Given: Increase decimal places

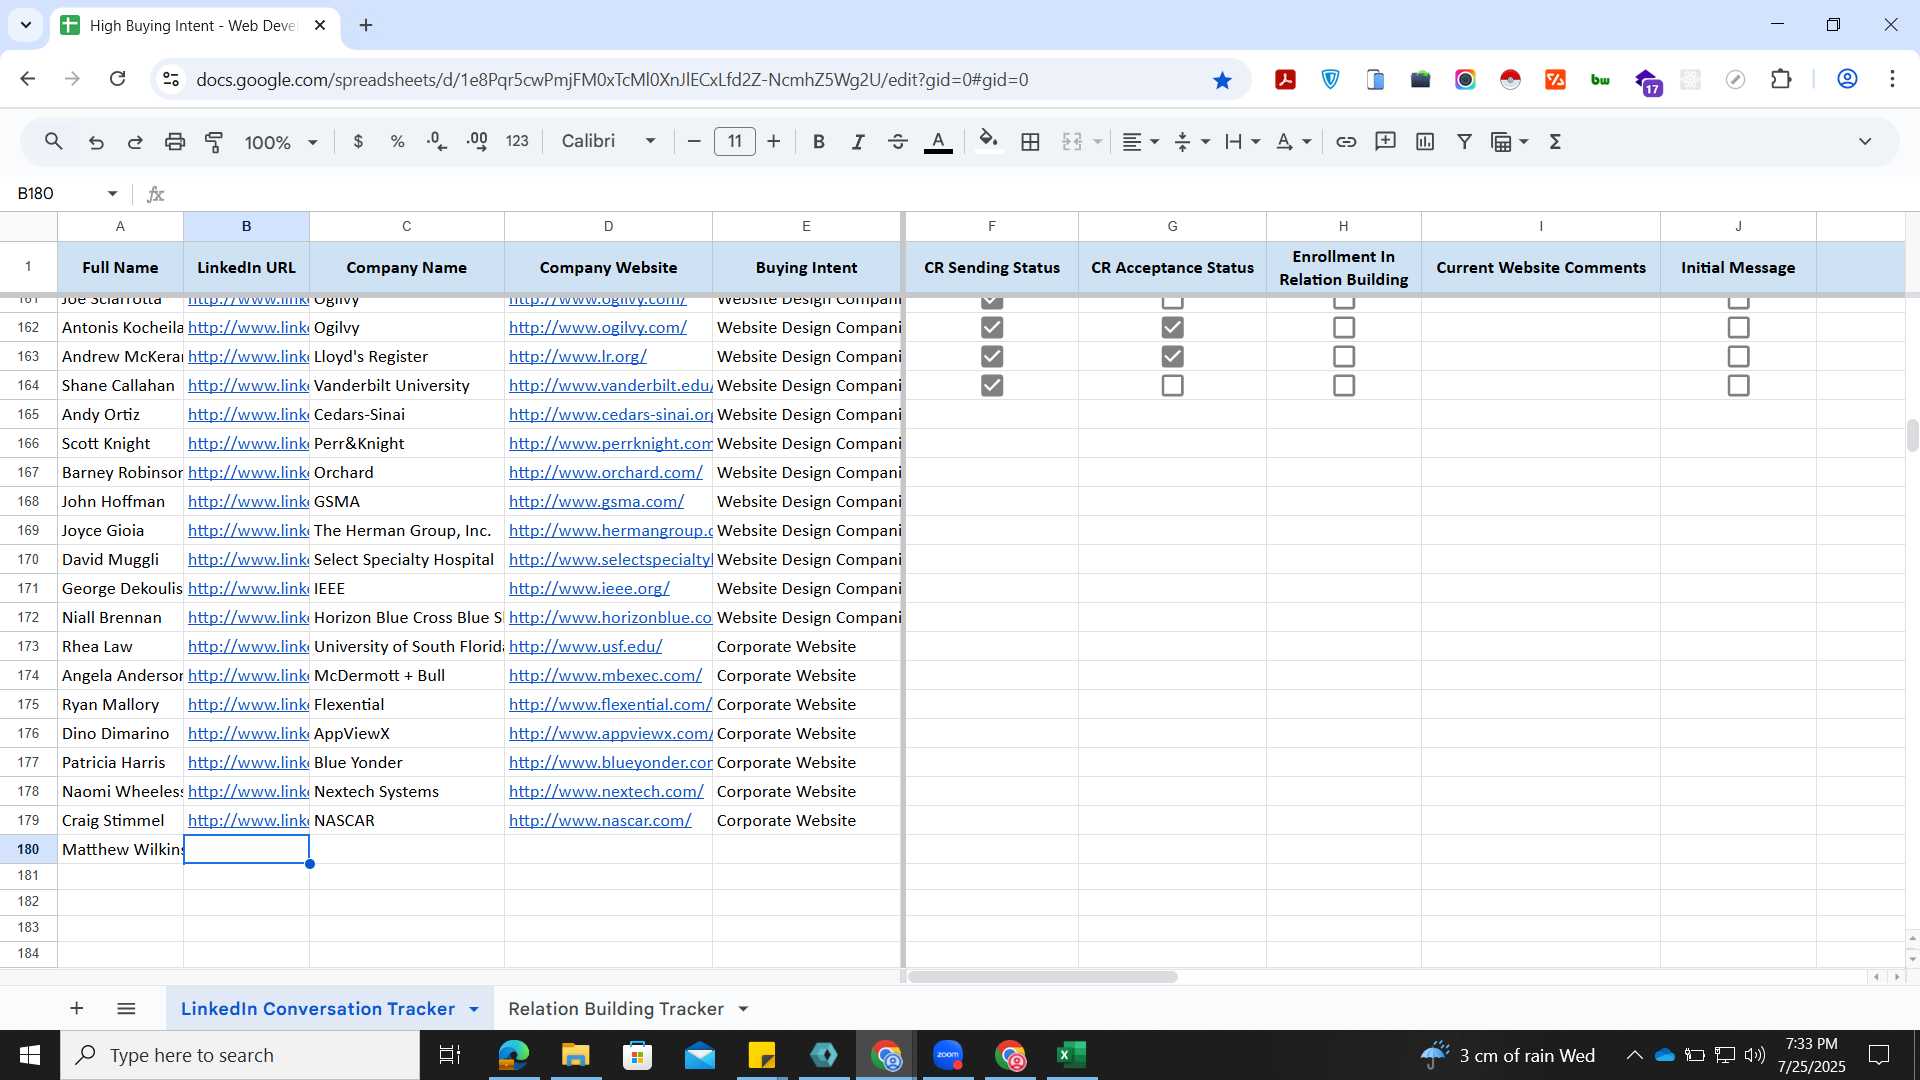Looking at the screenshot, I should pyautogui.click(x=477, y=142).
